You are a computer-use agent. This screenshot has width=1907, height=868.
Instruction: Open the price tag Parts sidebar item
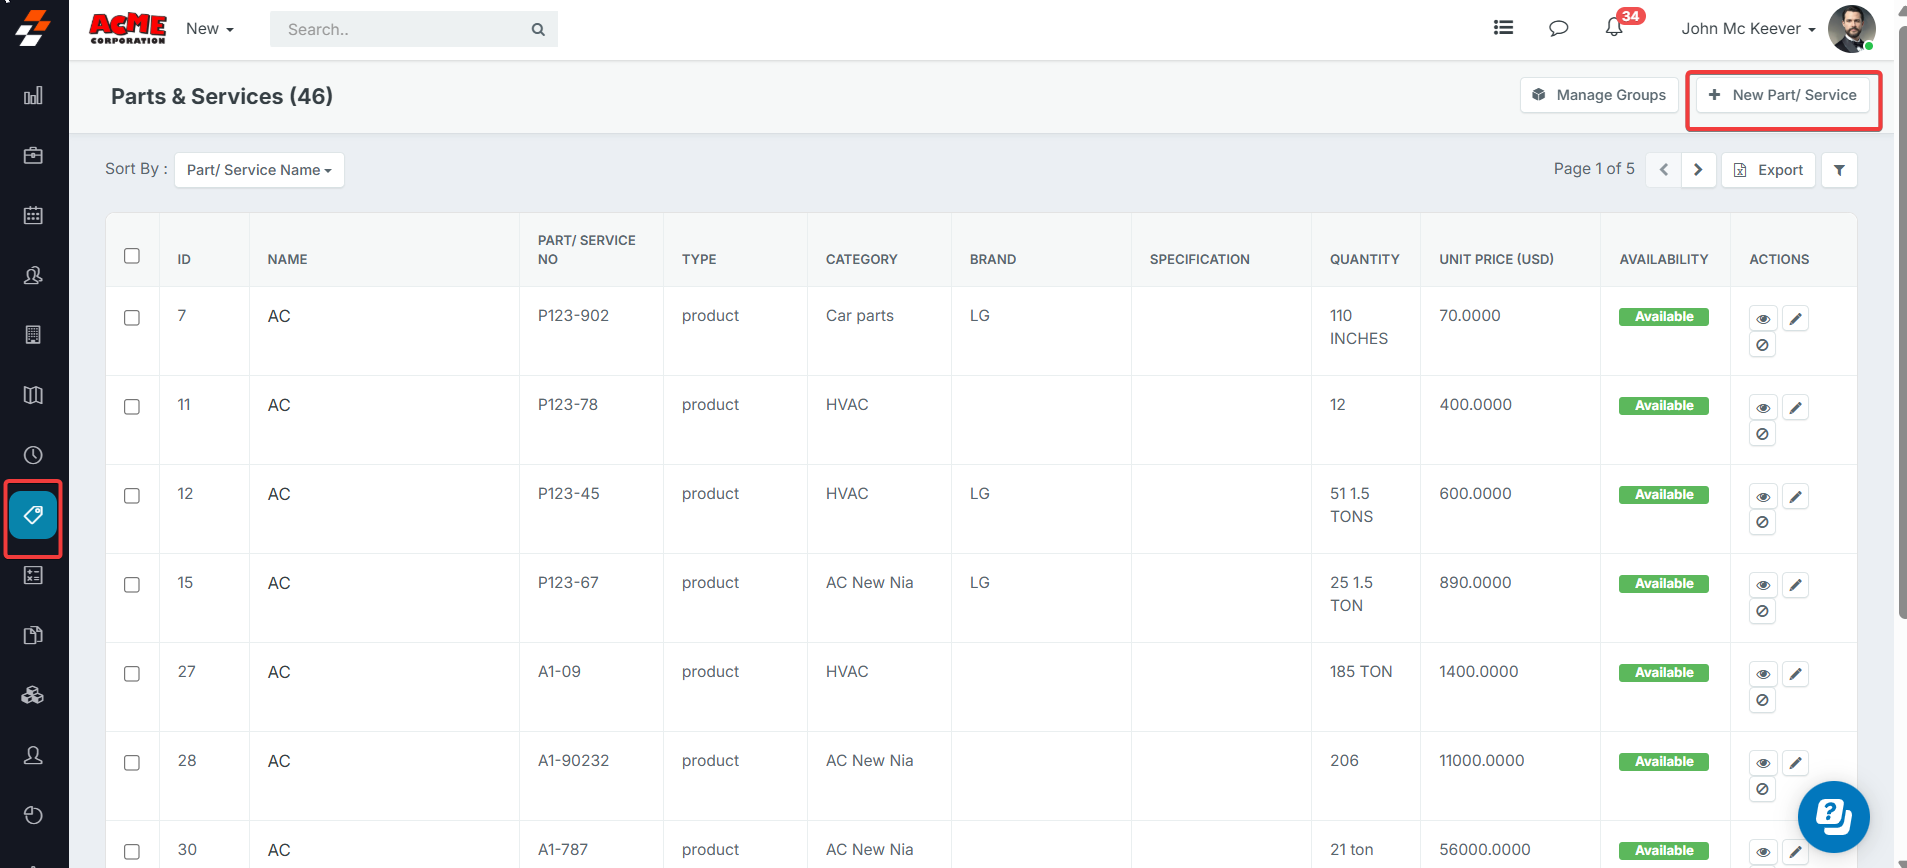[33, 515]
